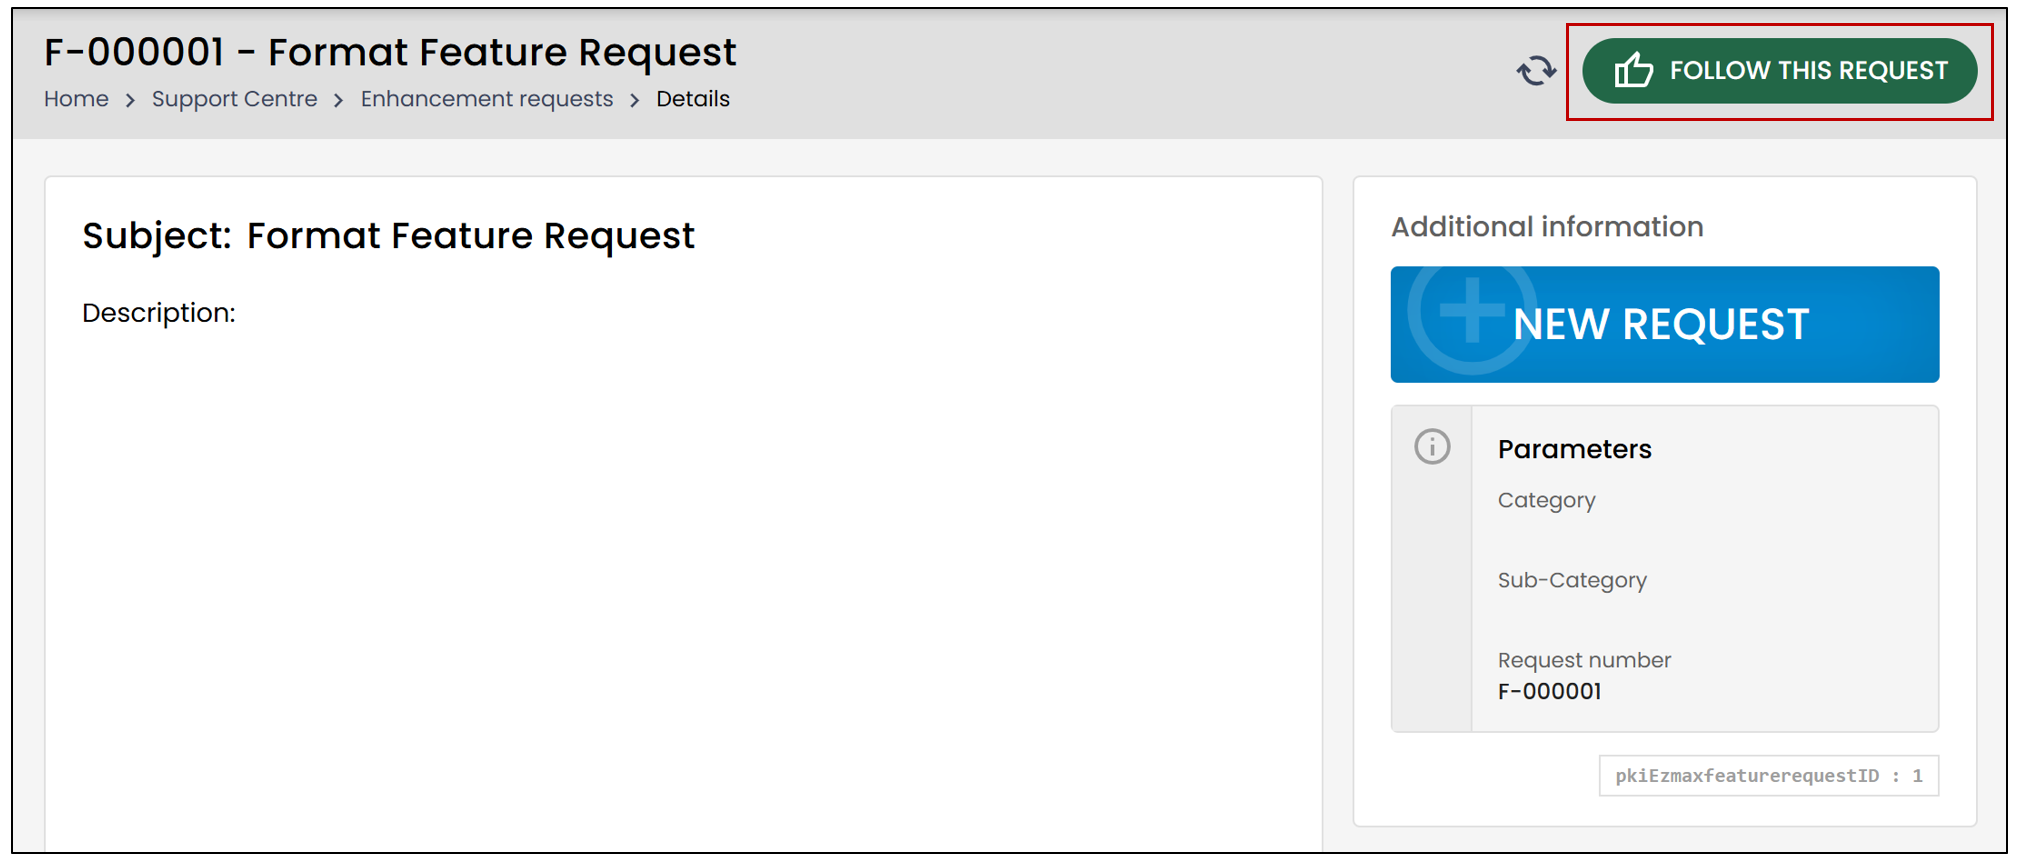Go to the Home breadcrumb link
Viewport: 2020px width, 859px height.
[x=76, y=99]
